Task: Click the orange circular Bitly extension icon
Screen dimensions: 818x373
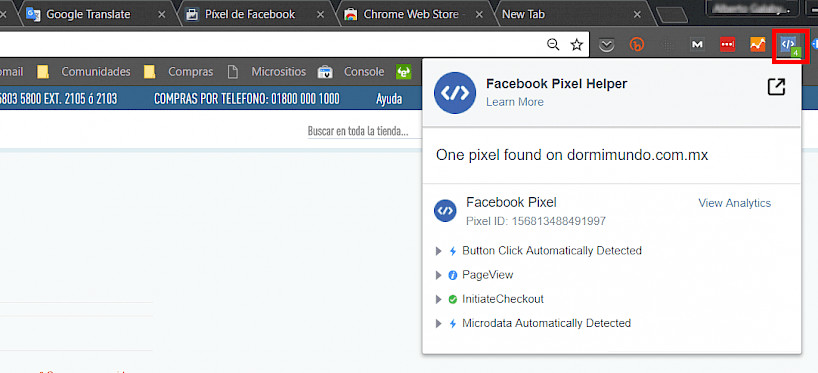Action: (636, 45)
